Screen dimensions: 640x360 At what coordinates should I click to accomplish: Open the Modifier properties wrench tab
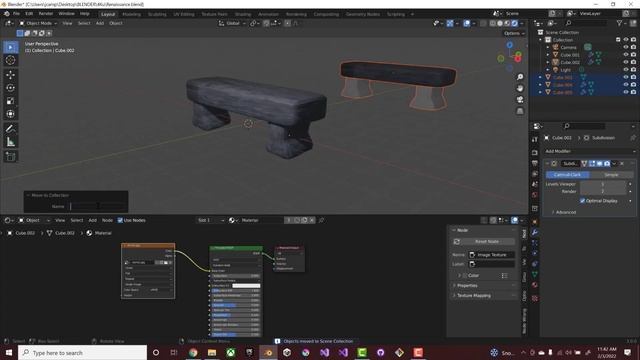pyautogui.click(x=535, y=232)
